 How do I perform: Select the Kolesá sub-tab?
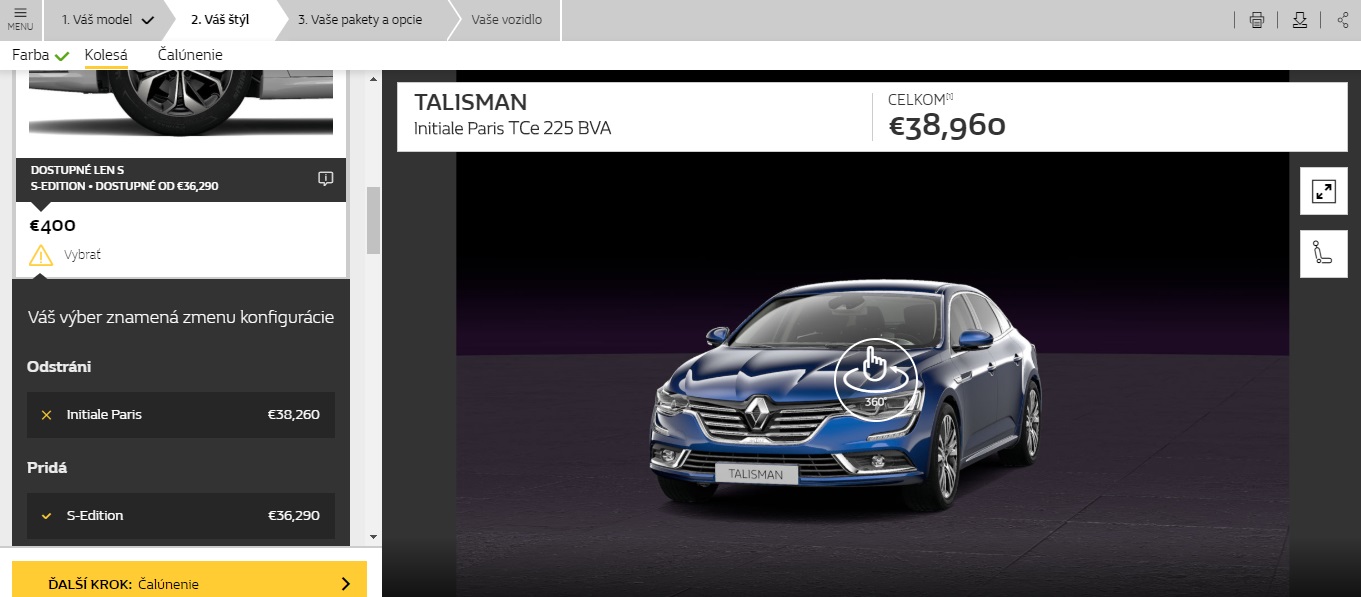(x=106, y=55)
